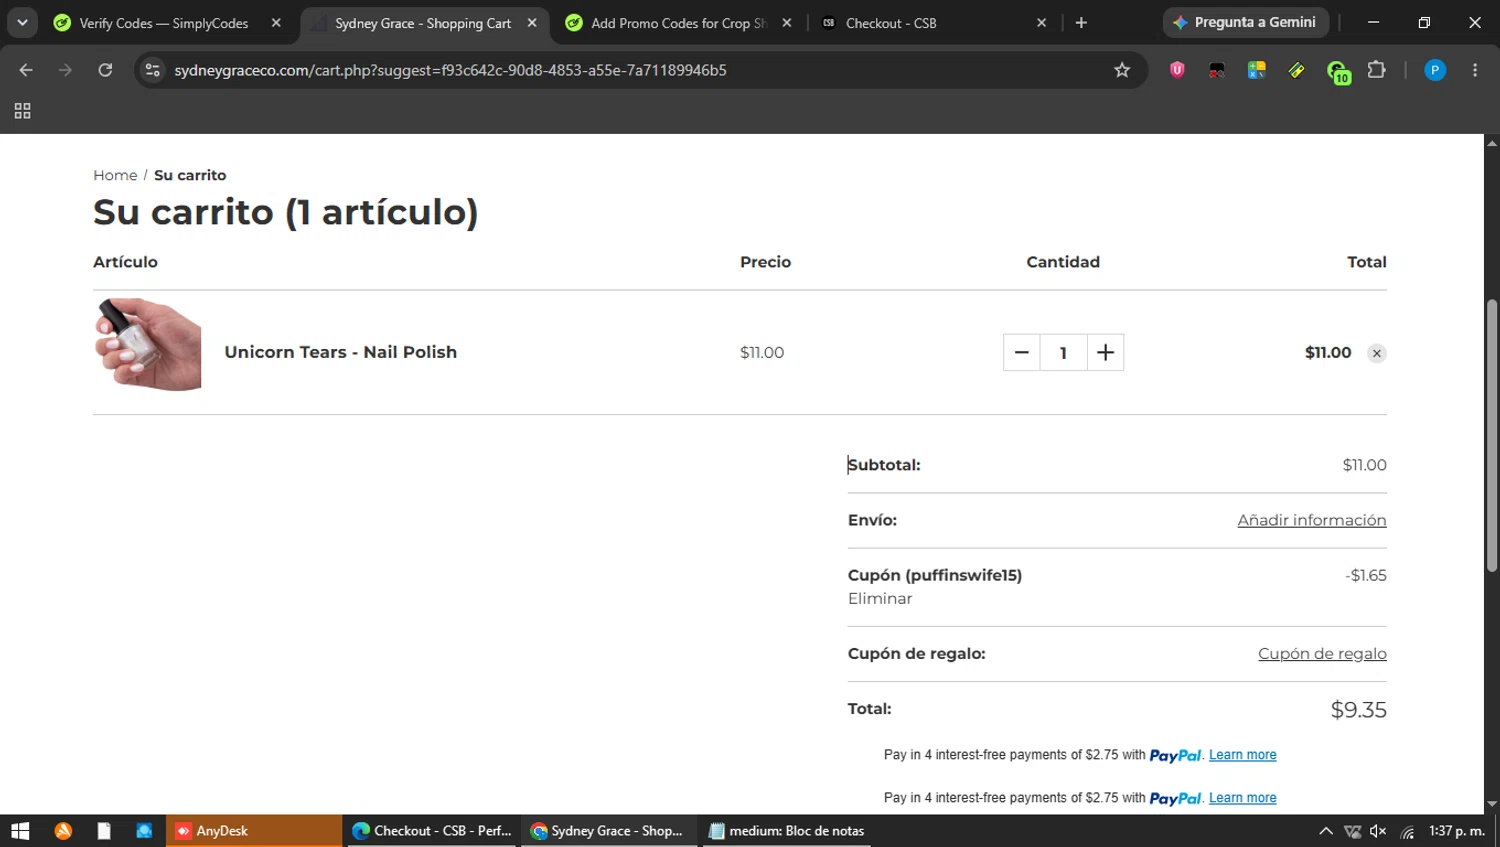Decrease Unicorn Tears quantity with minus
The width and height of the screenshot is (1500, 847).
coord(1021,352)
